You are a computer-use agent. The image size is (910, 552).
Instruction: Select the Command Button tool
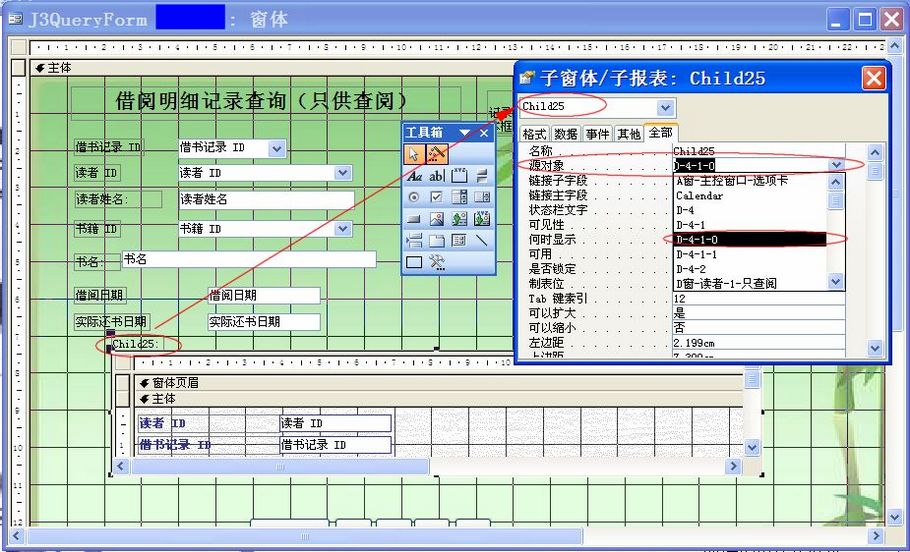414,219
